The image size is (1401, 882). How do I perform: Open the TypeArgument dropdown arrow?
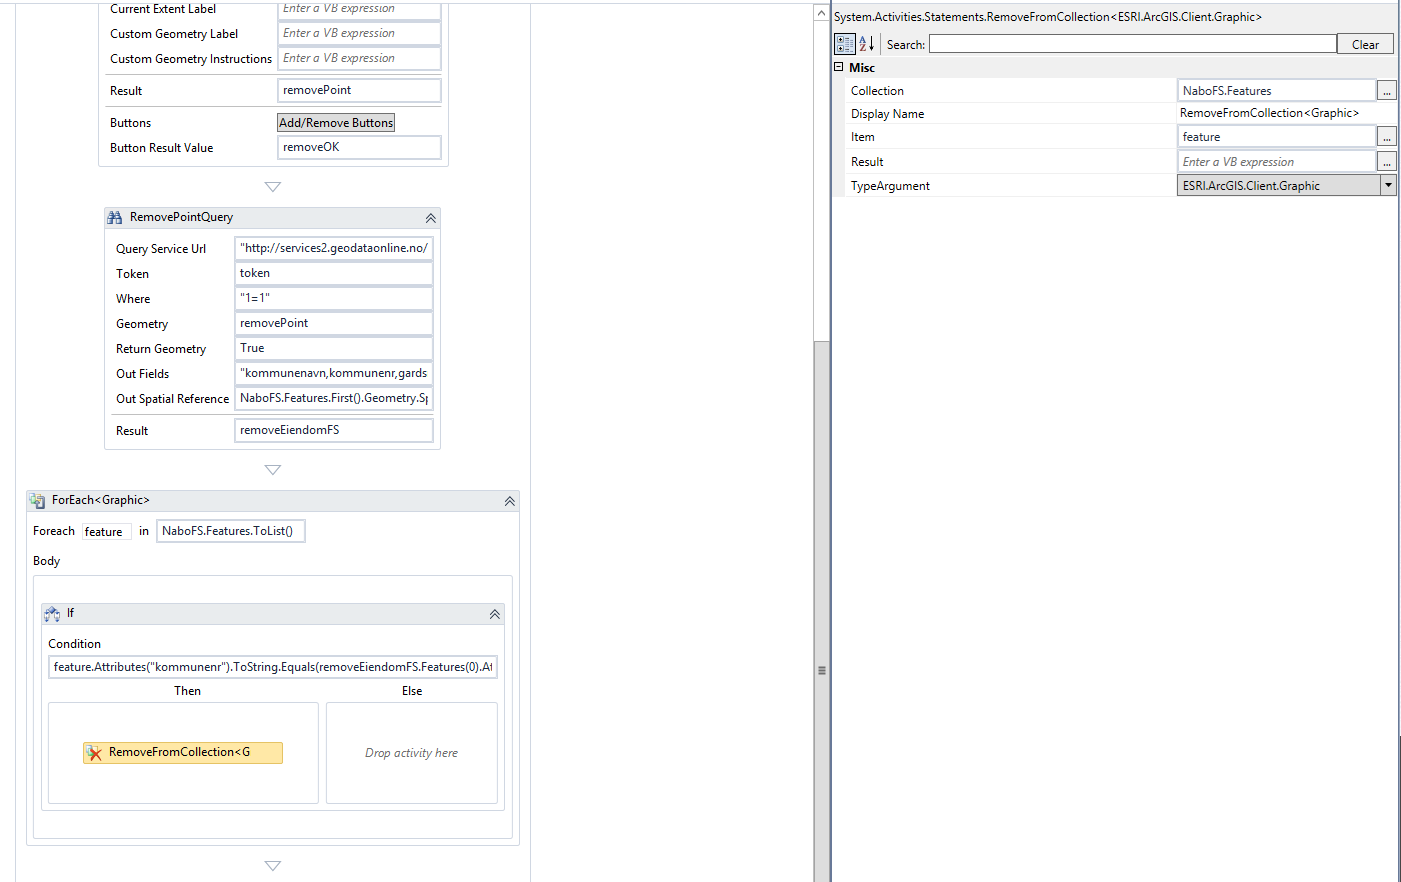(x=1388, y=185)
